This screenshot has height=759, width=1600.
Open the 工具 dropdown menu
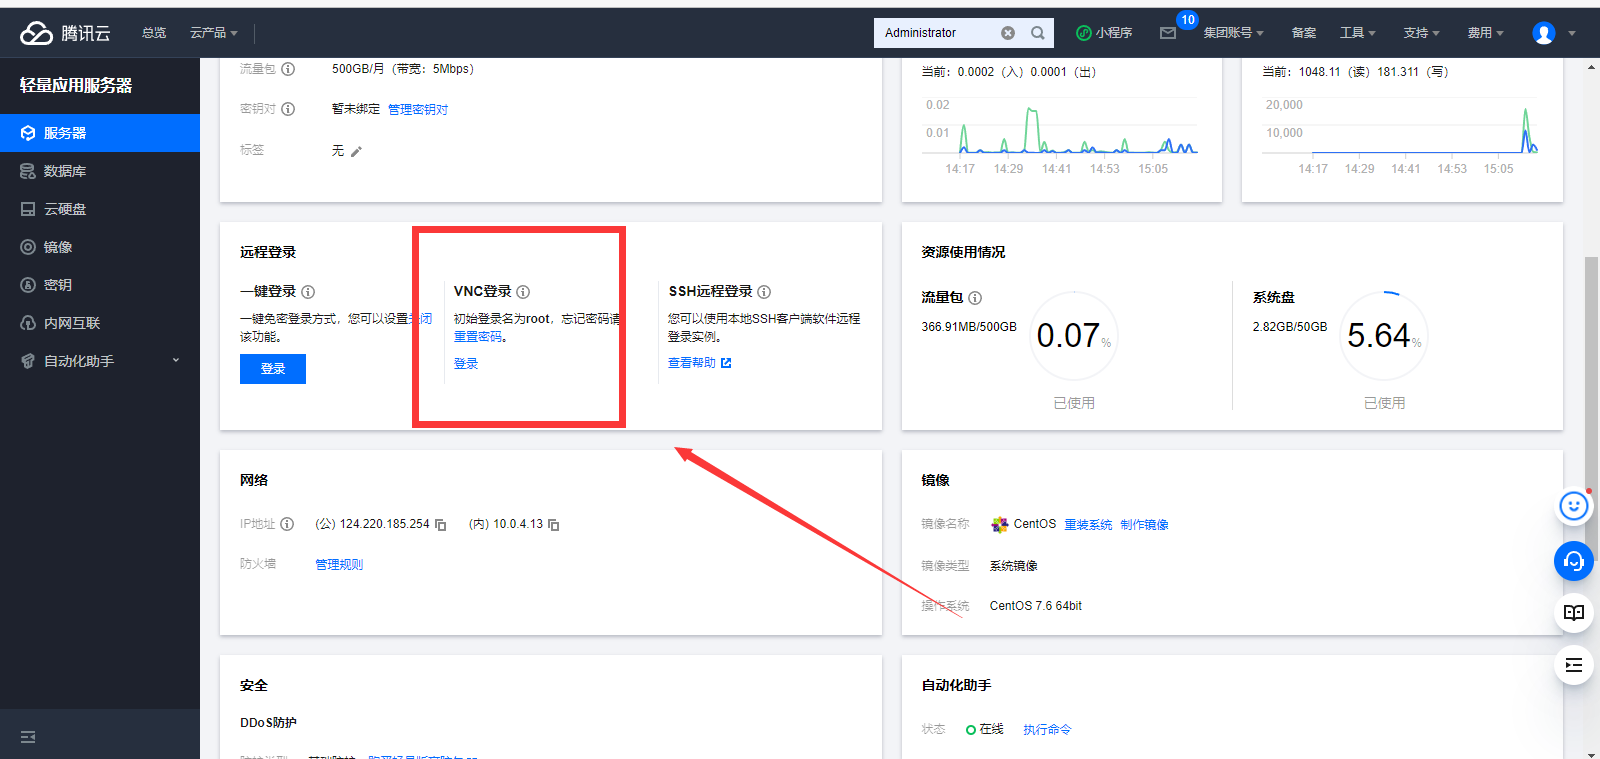[1357, 33]
